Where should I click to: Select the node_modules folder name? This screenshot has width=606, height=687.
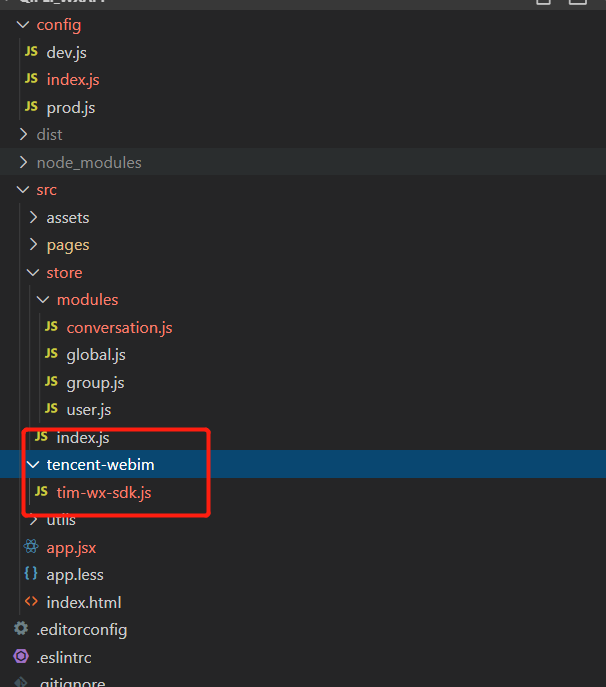coord(89,163)
